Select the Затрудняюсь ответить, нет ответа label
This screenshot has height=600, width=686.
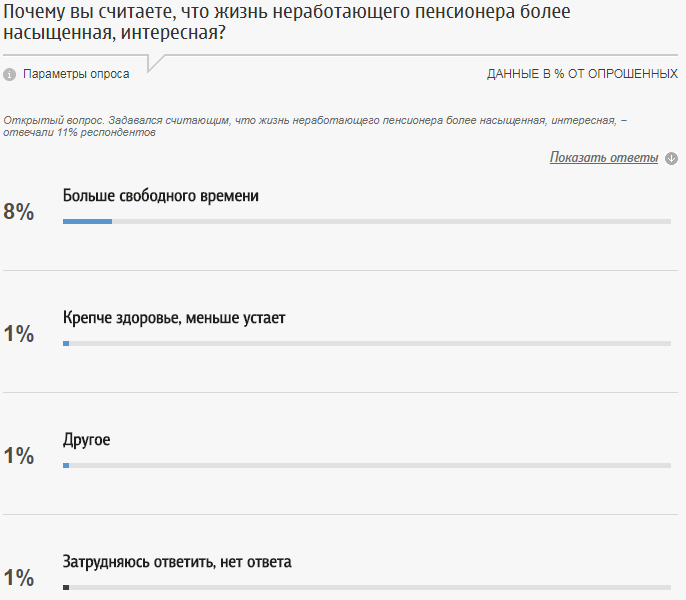(x=177, y=562)
